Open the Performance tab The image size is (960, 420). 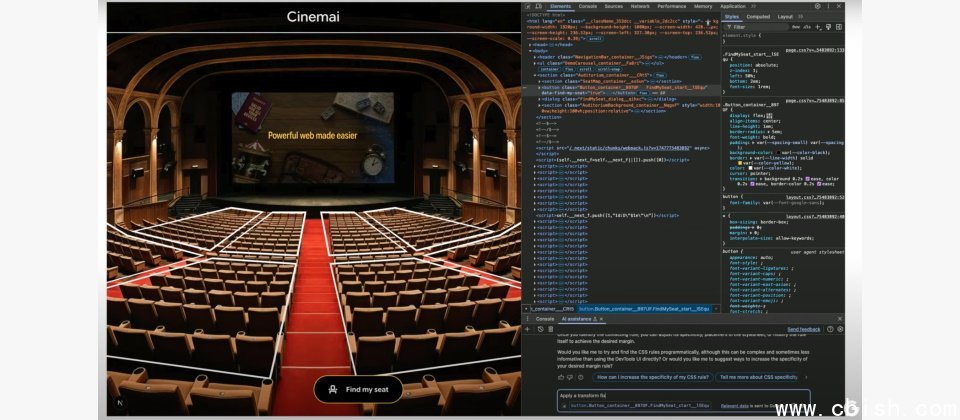(x=672, y=6)
